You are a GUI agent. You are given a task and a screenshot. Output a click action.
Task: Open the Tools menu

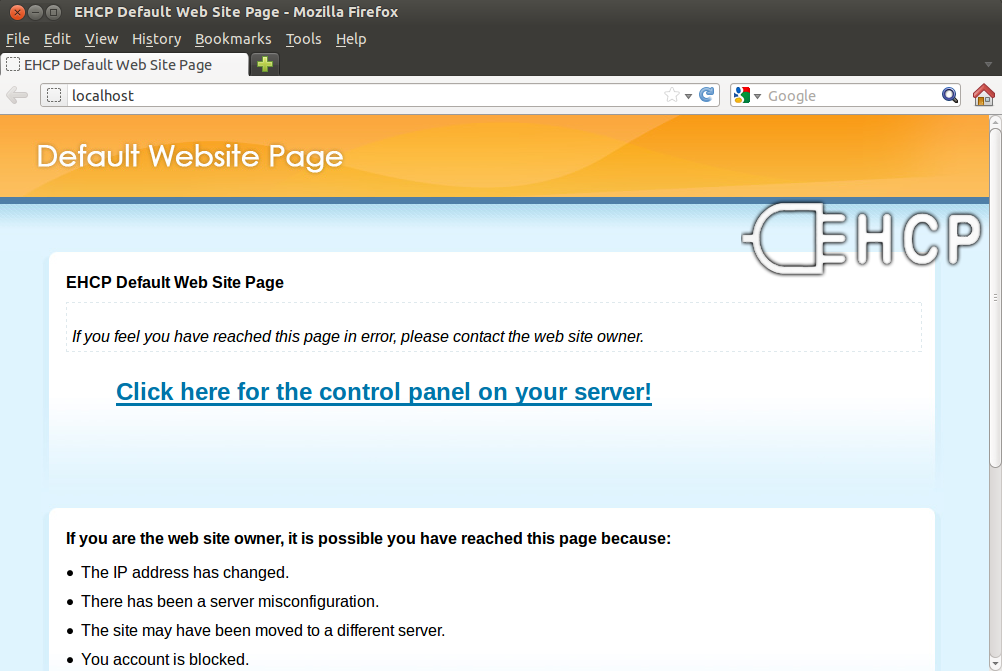click(x=304, y=39)
